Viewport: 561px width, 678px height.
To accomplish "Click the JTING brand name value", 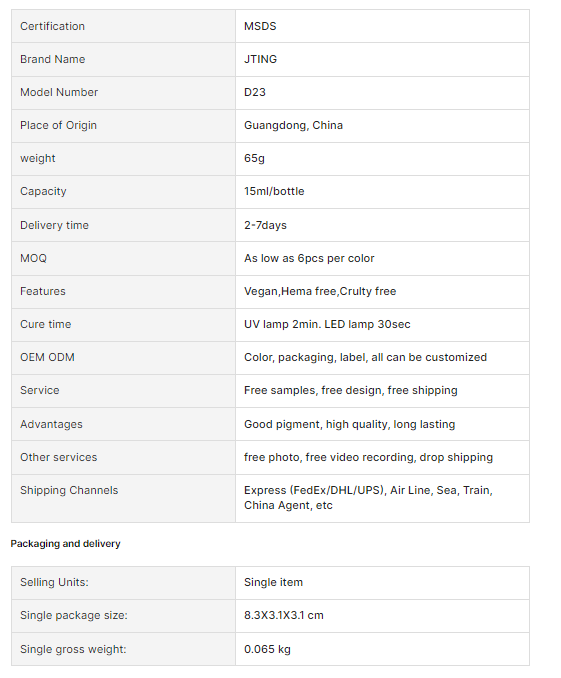I will click(x=260, y=59).
